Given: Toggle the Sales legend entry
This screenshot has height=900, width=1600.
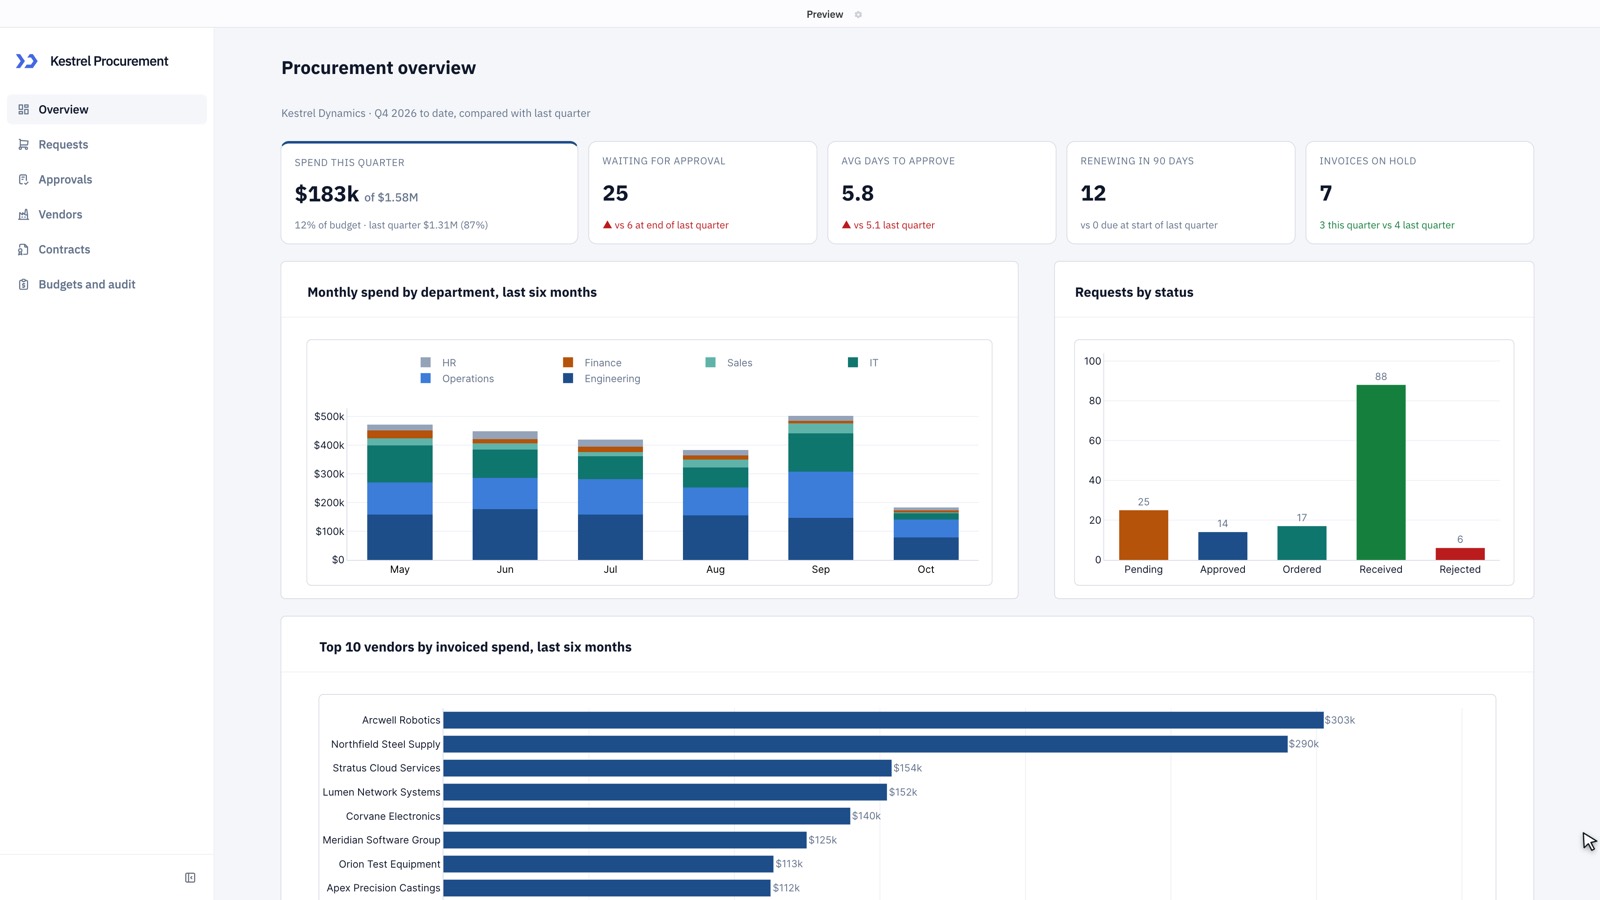Looking at the screenshot, I should [x=729, y=363].
